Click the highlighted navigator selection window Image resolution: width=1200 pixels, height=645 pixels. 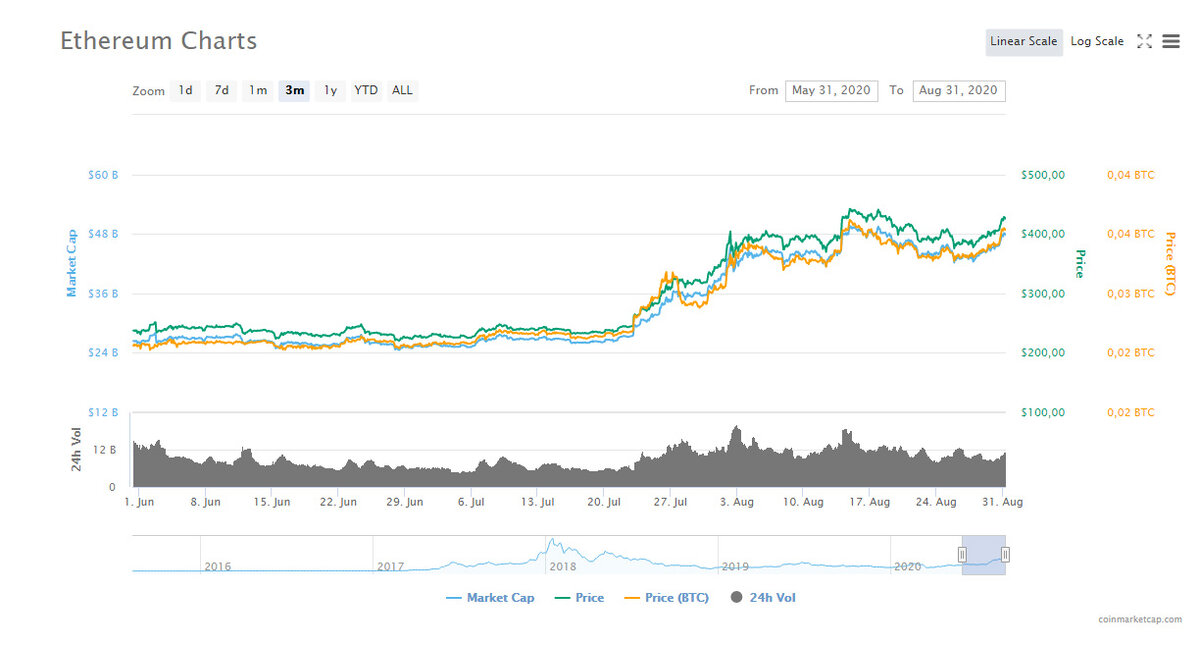(984, 555)
